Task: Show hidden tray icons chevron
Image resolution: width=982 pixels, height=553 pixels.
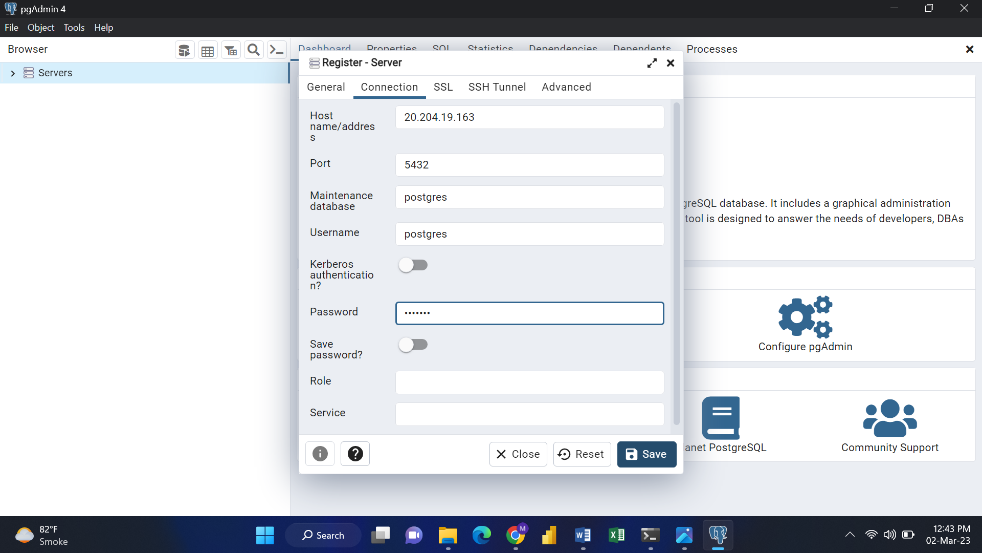Action: tap(850, 535)
